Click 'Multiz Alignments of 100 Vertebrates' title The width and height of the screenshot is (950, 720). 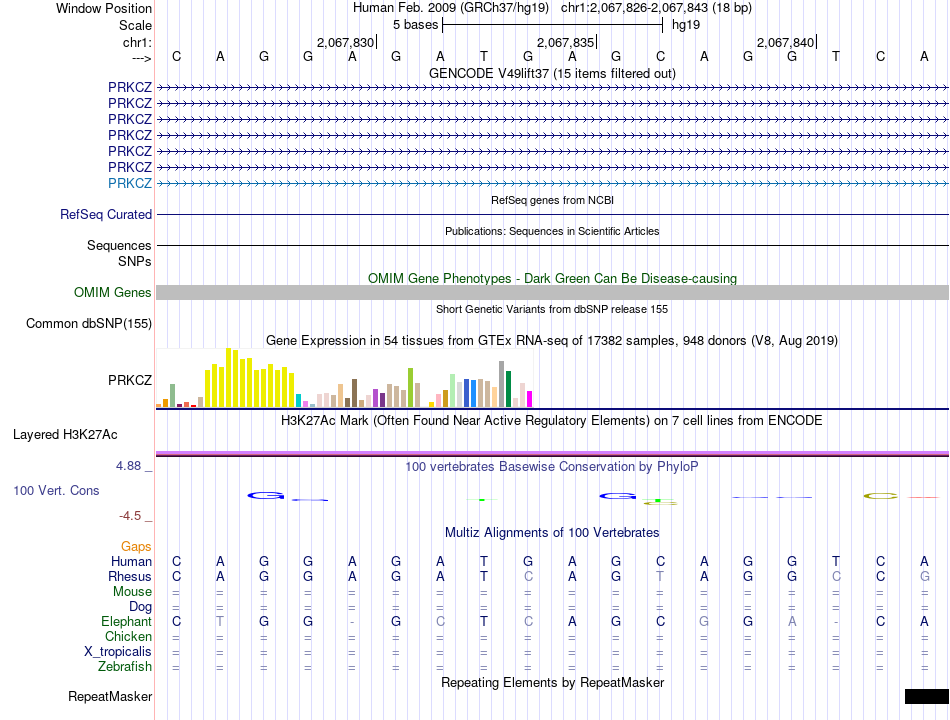click(x=552, y=533)
